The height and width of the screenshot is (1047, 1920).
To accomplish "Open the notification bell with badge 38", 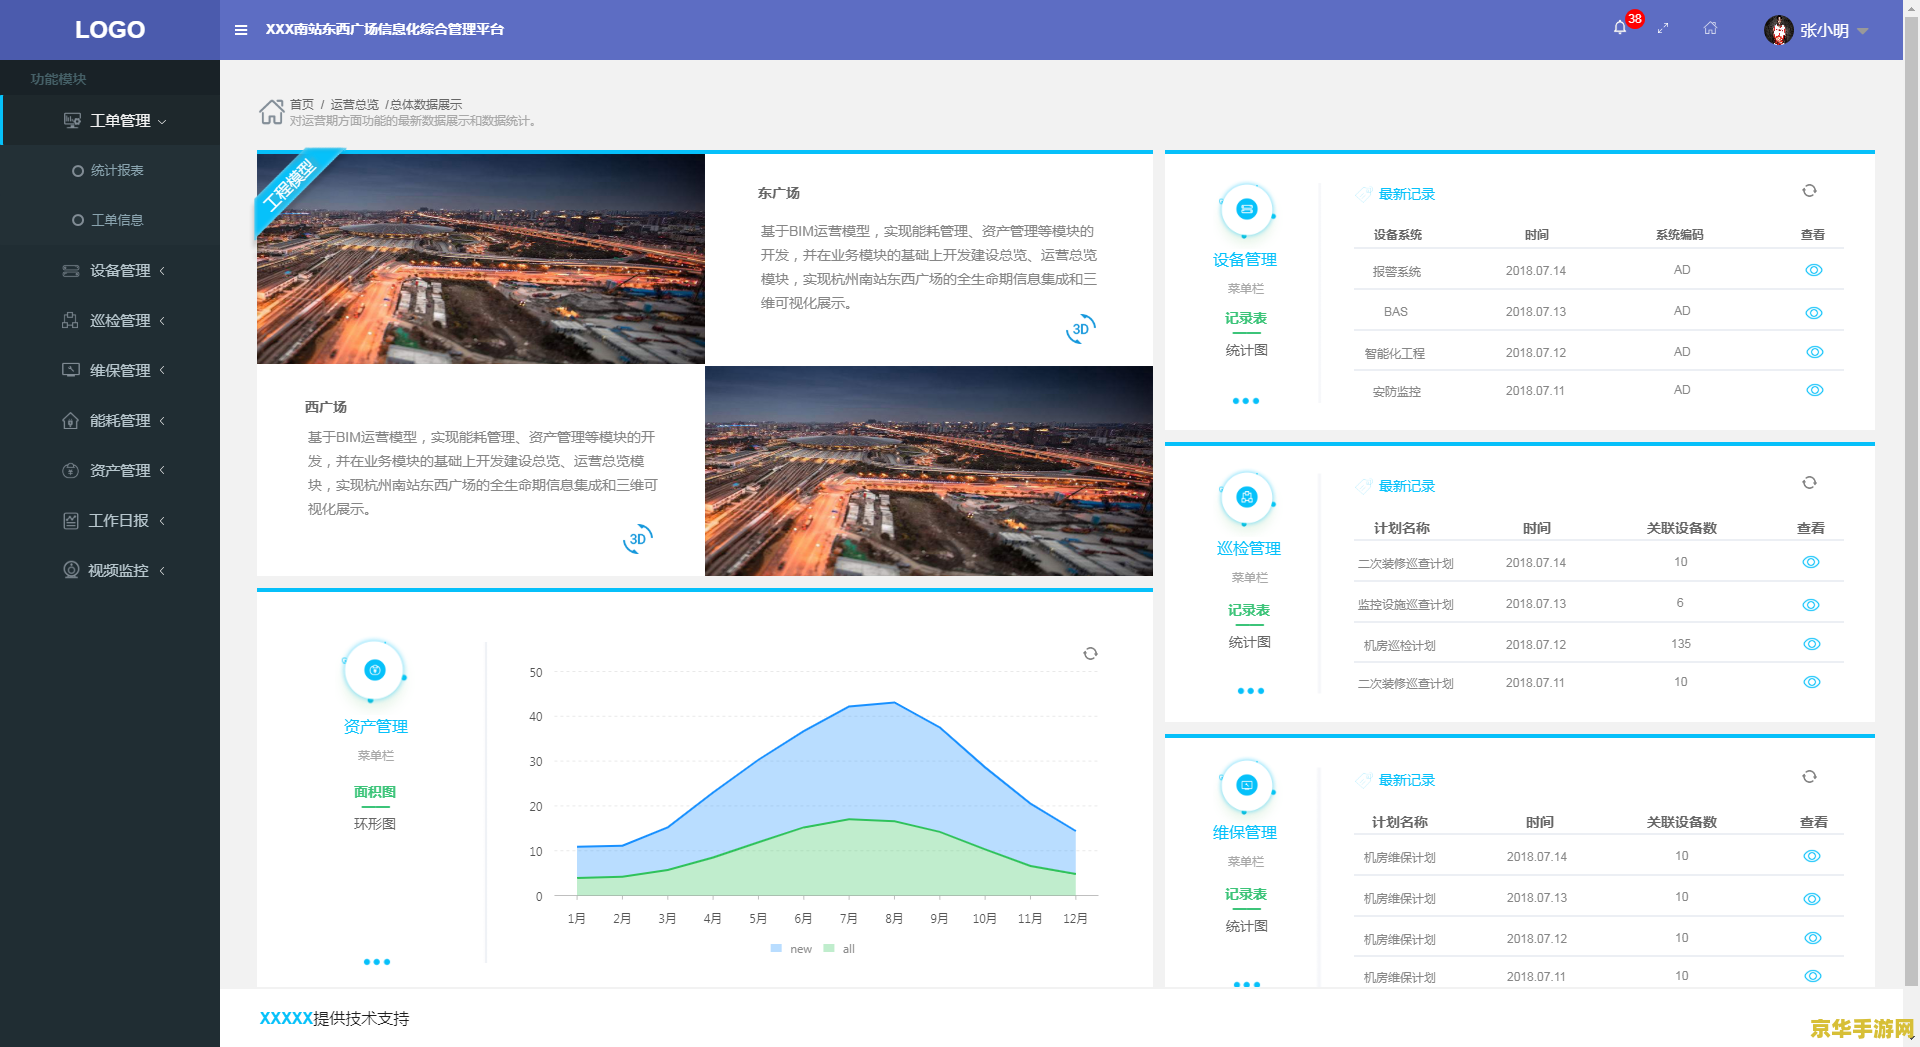I will click(1620, 28).
